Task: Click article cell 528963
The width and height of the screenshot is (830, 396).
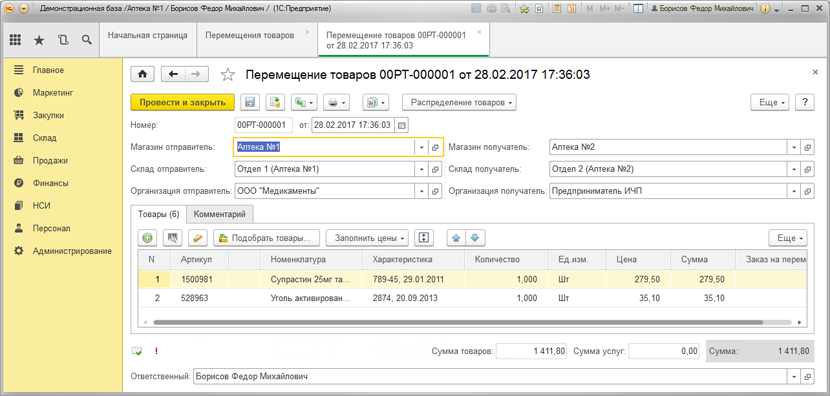Action: pos(199,298)
